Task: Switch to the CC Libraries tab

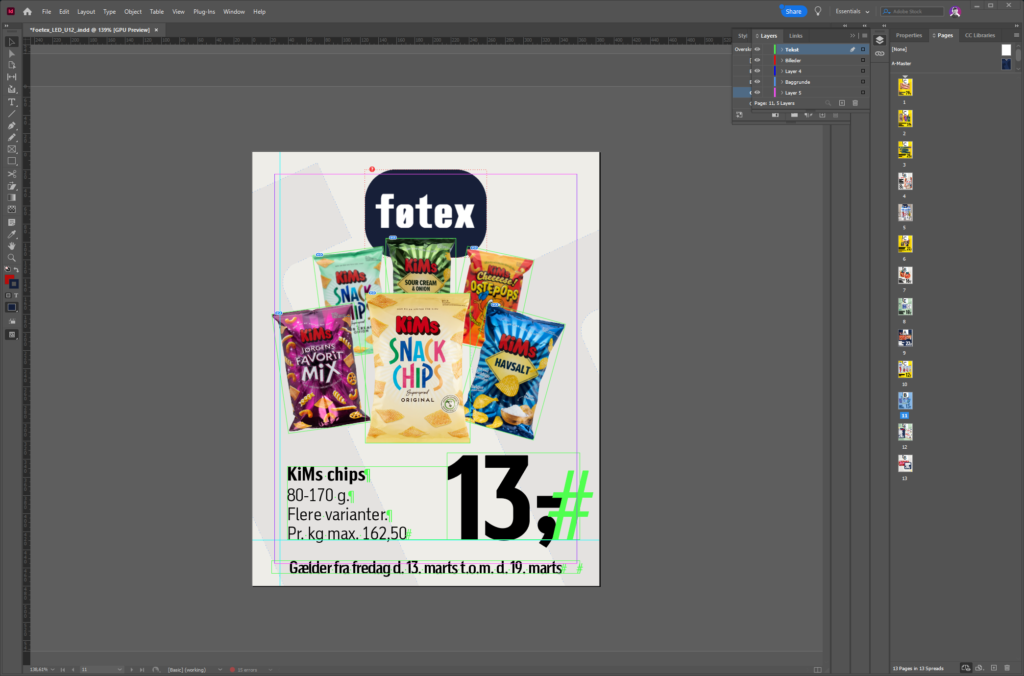Action: 980,35
